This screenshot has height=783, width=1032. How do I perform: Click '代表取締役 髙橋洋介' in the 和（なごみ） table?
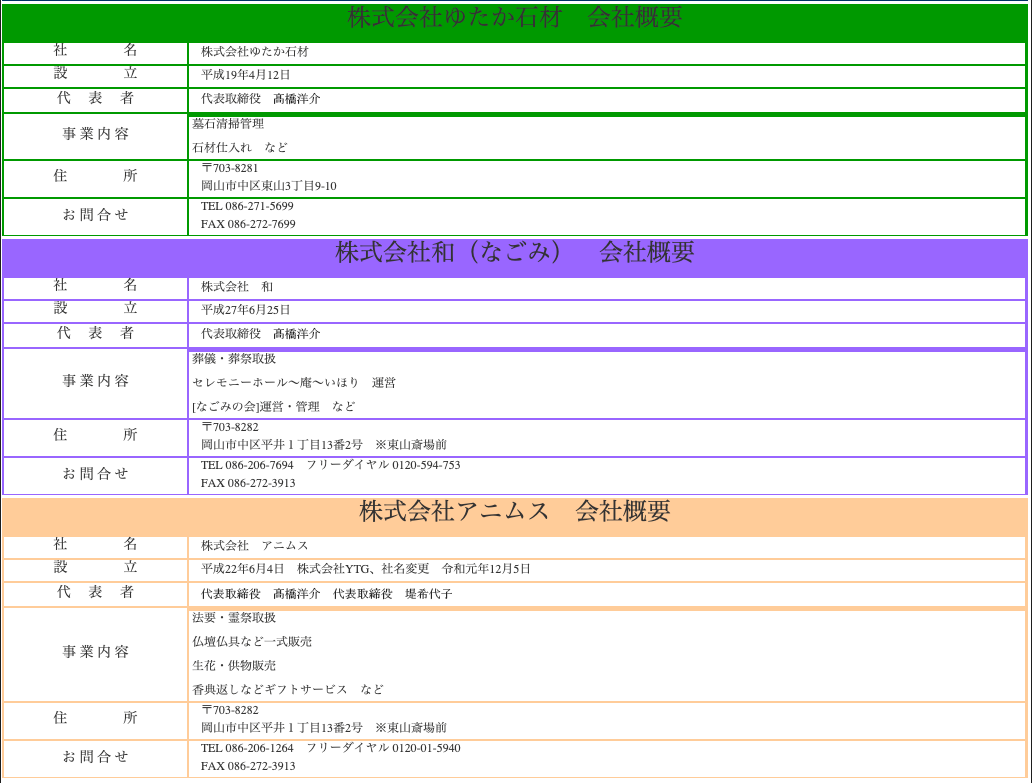tap(261, 334)
